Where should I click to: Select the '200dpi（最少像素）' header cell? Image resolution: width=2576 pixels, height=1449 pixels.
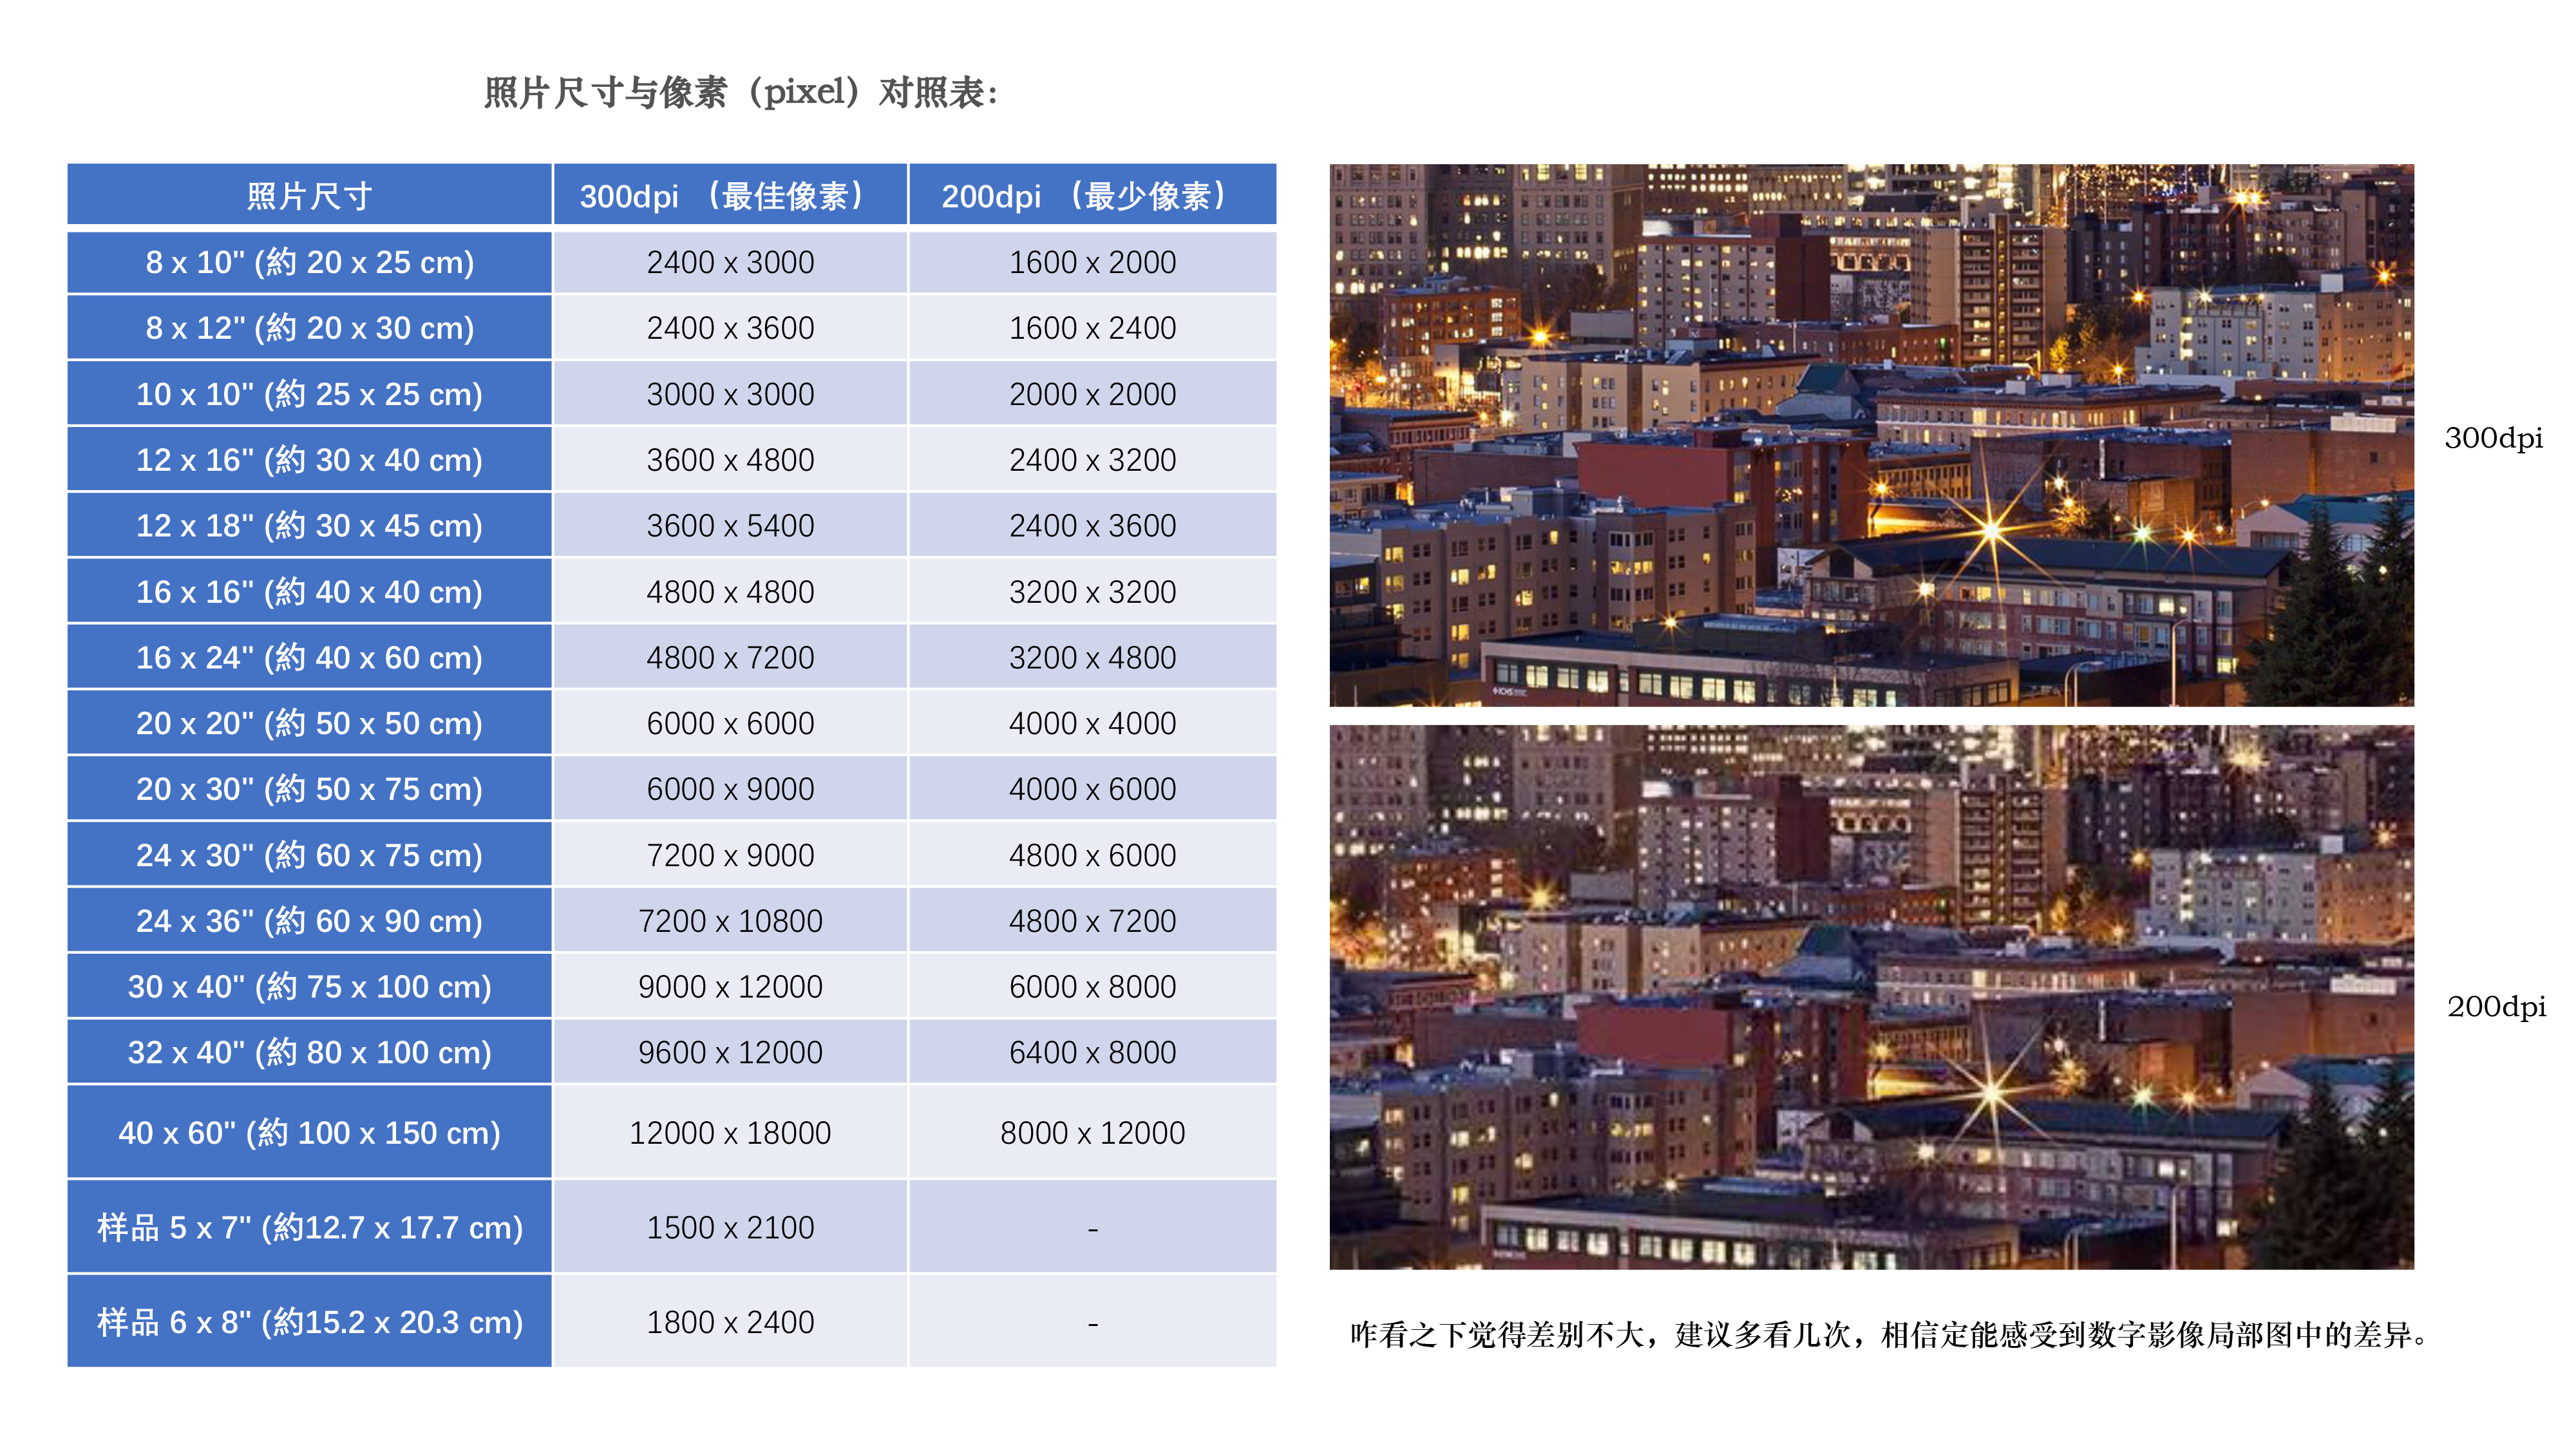click(x=1092, y=195)
